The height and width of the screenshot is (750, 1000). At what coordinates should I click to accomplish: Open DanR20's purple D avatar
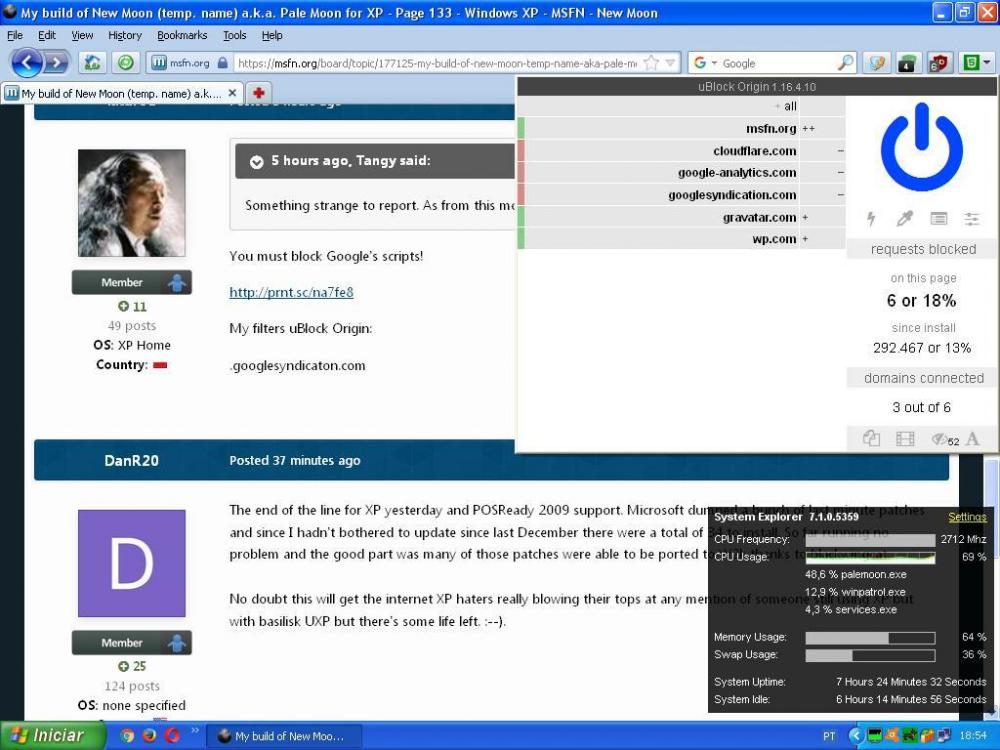pyautogui.click(x=131, y=563)
